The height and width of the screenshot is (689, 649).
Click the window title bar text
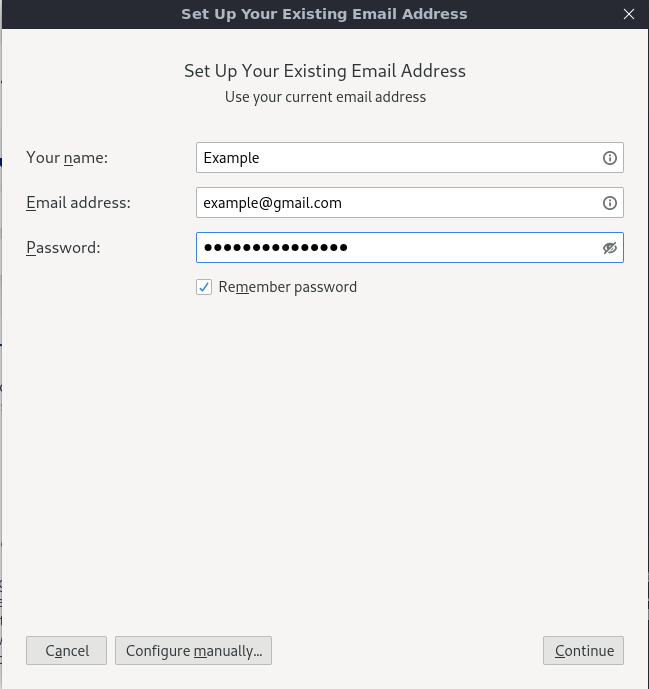click(324, 14)
